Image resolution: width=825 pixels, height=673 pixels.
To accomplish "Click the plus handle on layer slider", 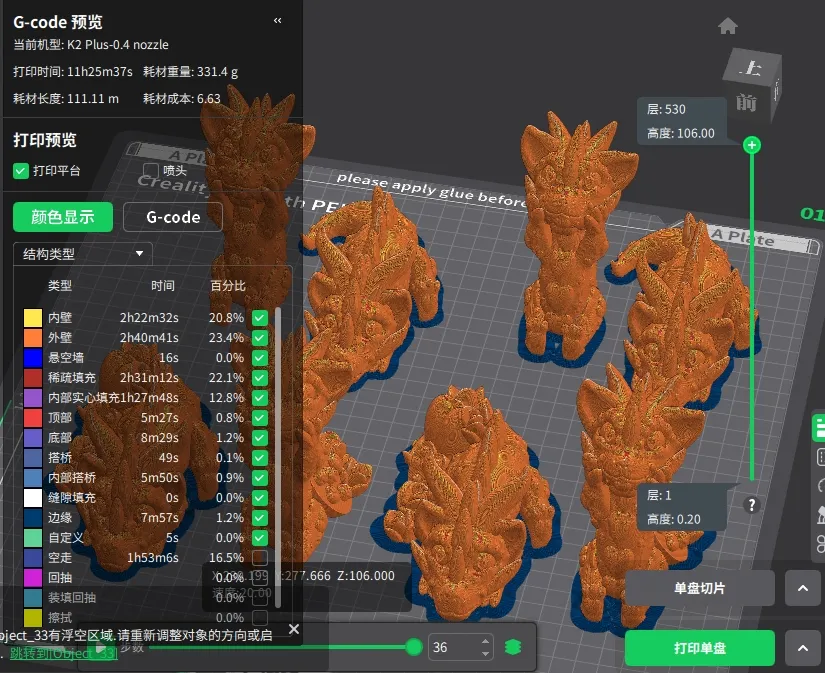I will tap(752, 145).
